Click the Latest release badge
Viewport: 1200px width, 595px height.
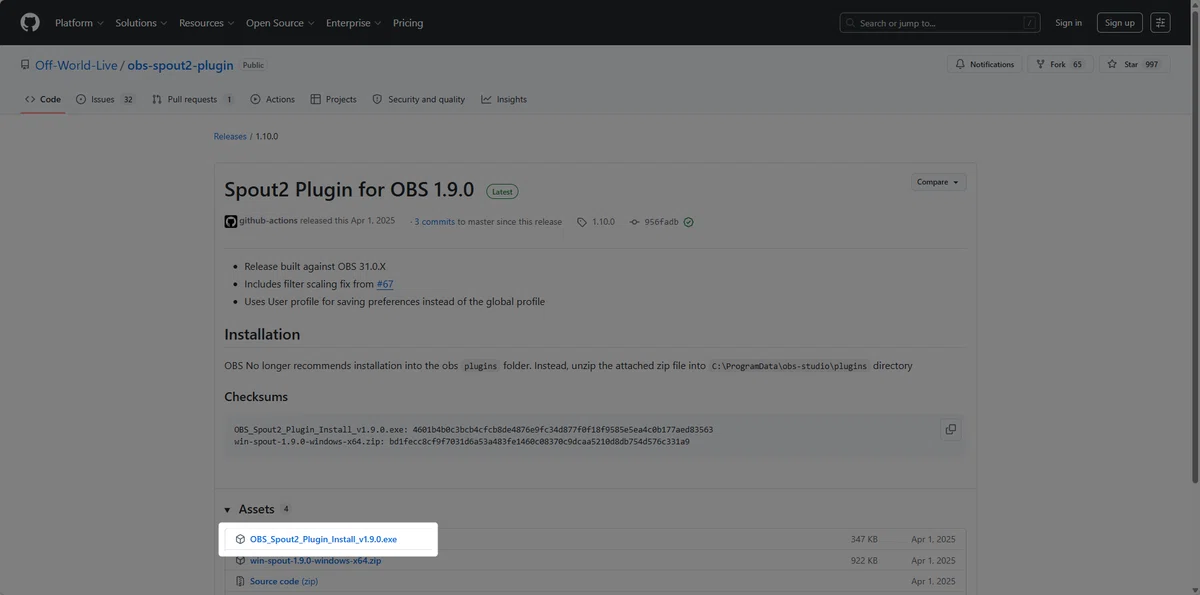(x=502, y=191)
